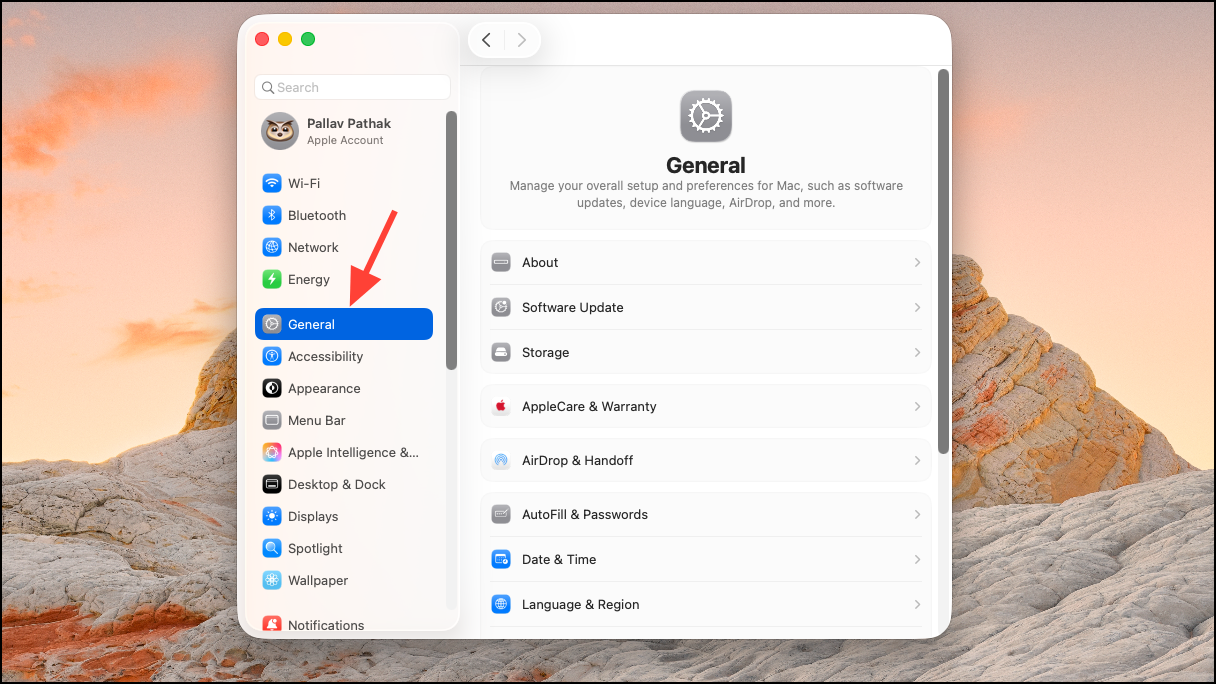1216x684 pixels.
Task: Click the green zoom window button
Action: tap(308, 39)
